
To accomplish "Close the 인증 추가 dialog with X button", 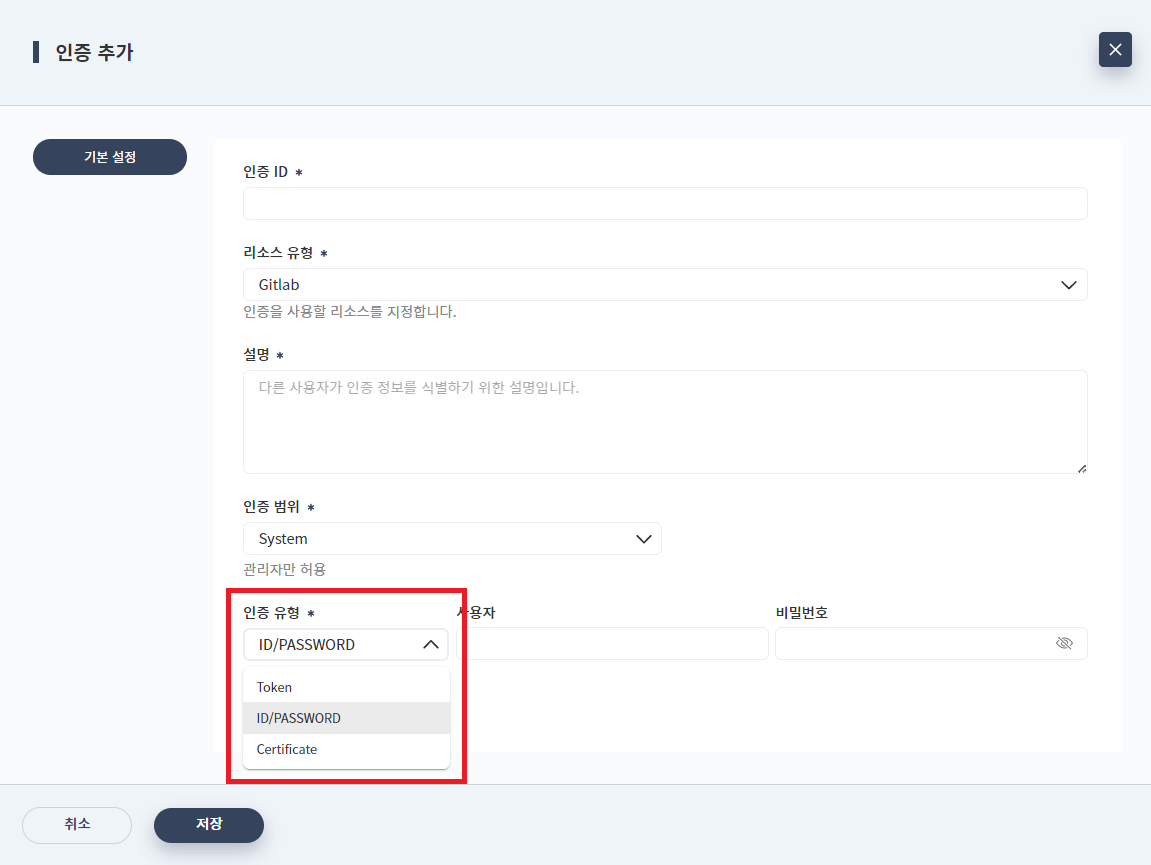I will coord(1115,49).
